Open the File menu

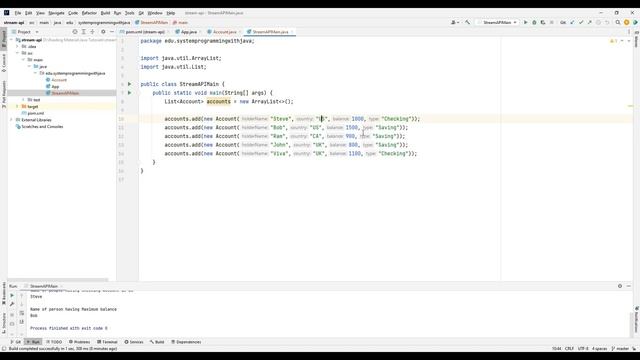click(x=18, y=13)
